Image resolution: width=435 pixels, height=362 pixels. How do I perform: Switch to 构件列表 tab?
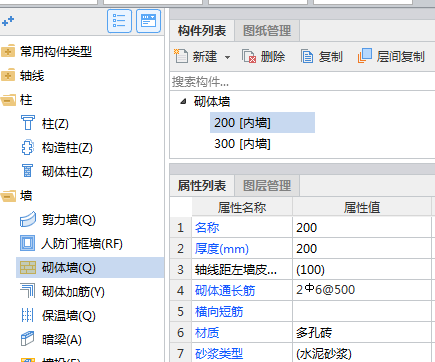(x=202, y=31)
